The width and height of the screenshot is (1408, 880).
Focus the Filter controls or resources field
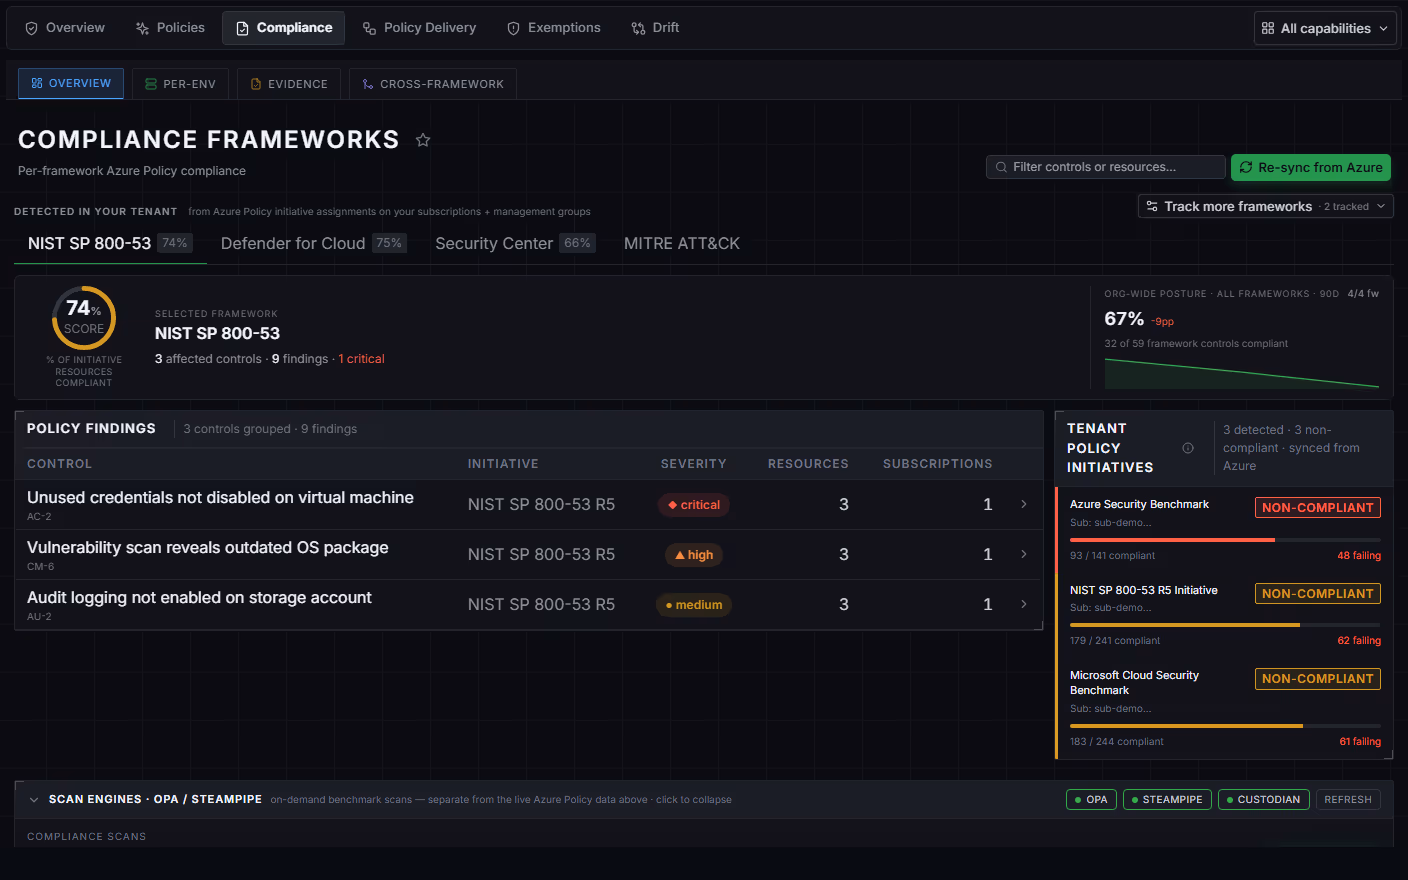pos(1105,167)
